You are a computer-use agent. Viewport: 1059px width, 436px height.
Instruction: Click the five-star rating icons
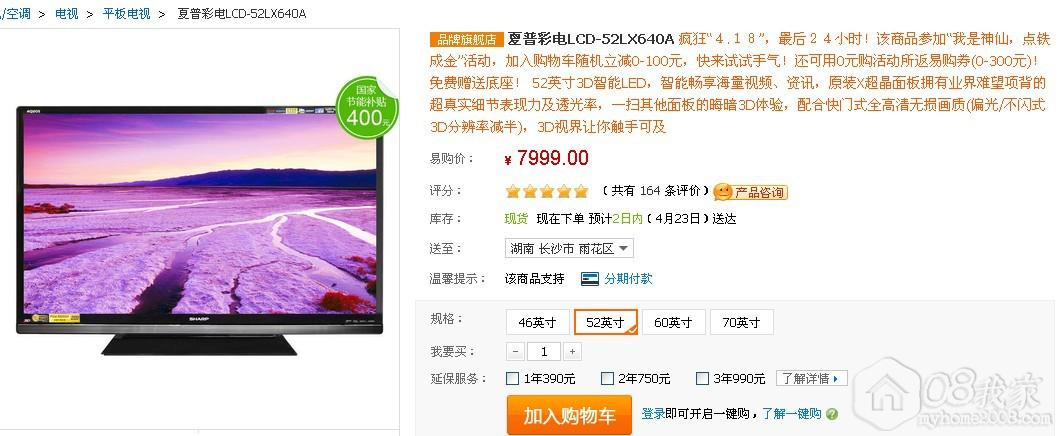547,192
